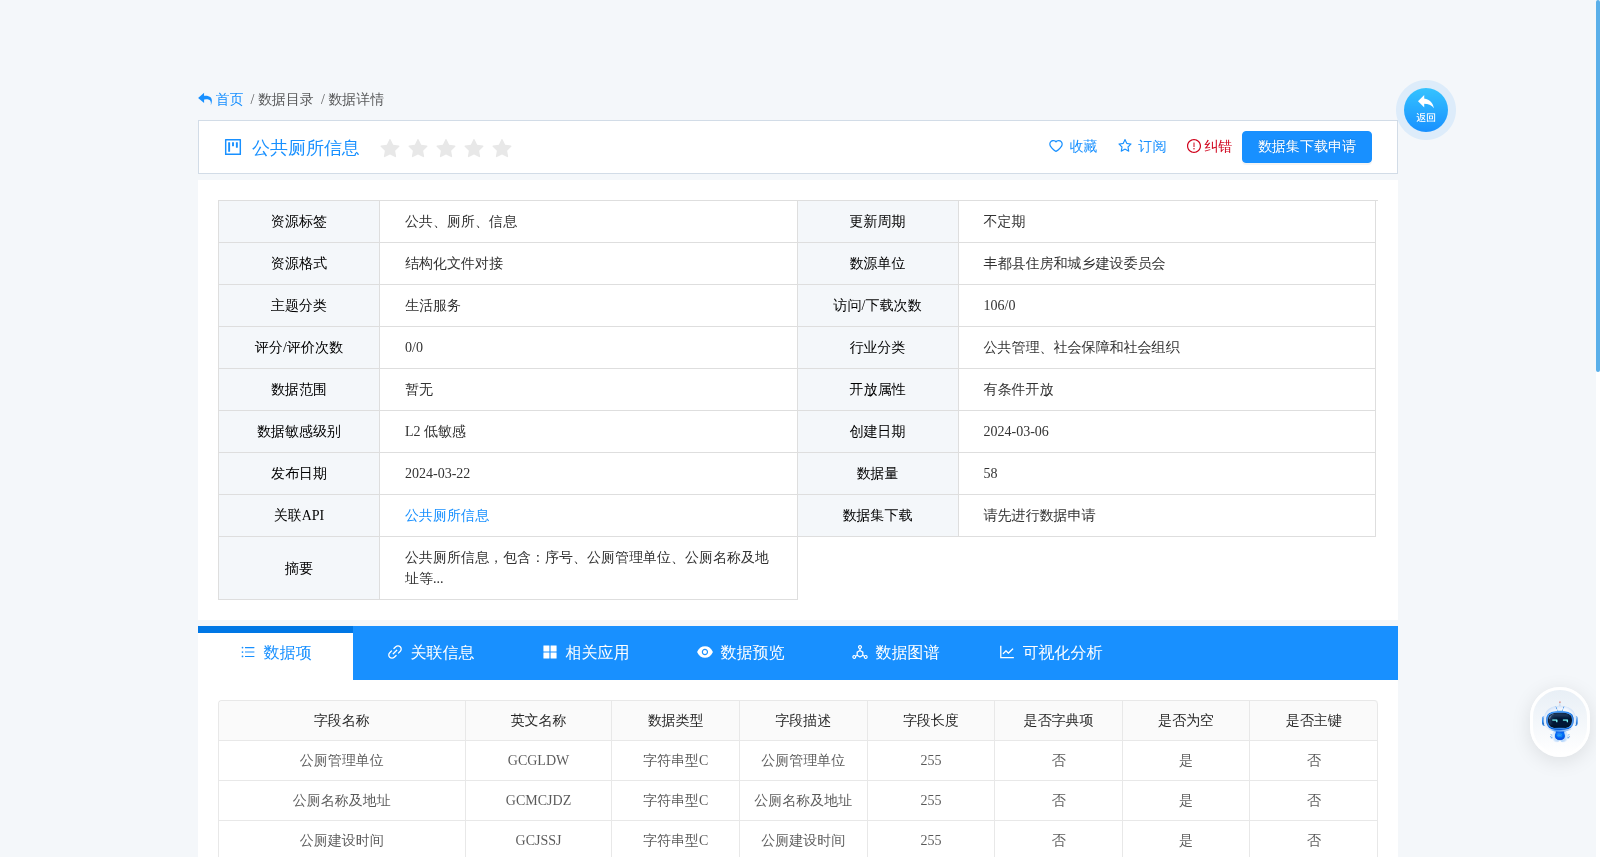The height and width of the screenshot is (857, 1600).
Task: Click the 数据集下载 label cell
Action: (x=878, y=516)
